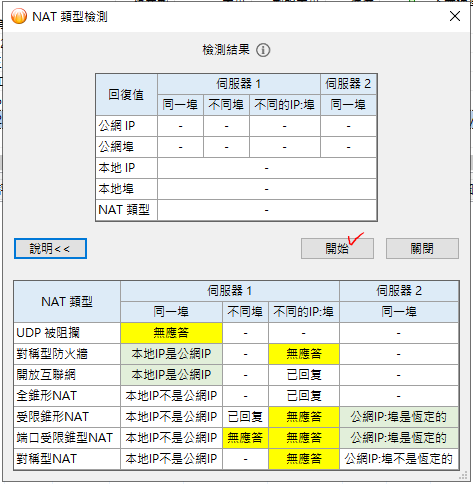The width and height of the screenshot is (473, 484).
Task: Select the NAT 類型 result row
Action: (x=236, y=210)
